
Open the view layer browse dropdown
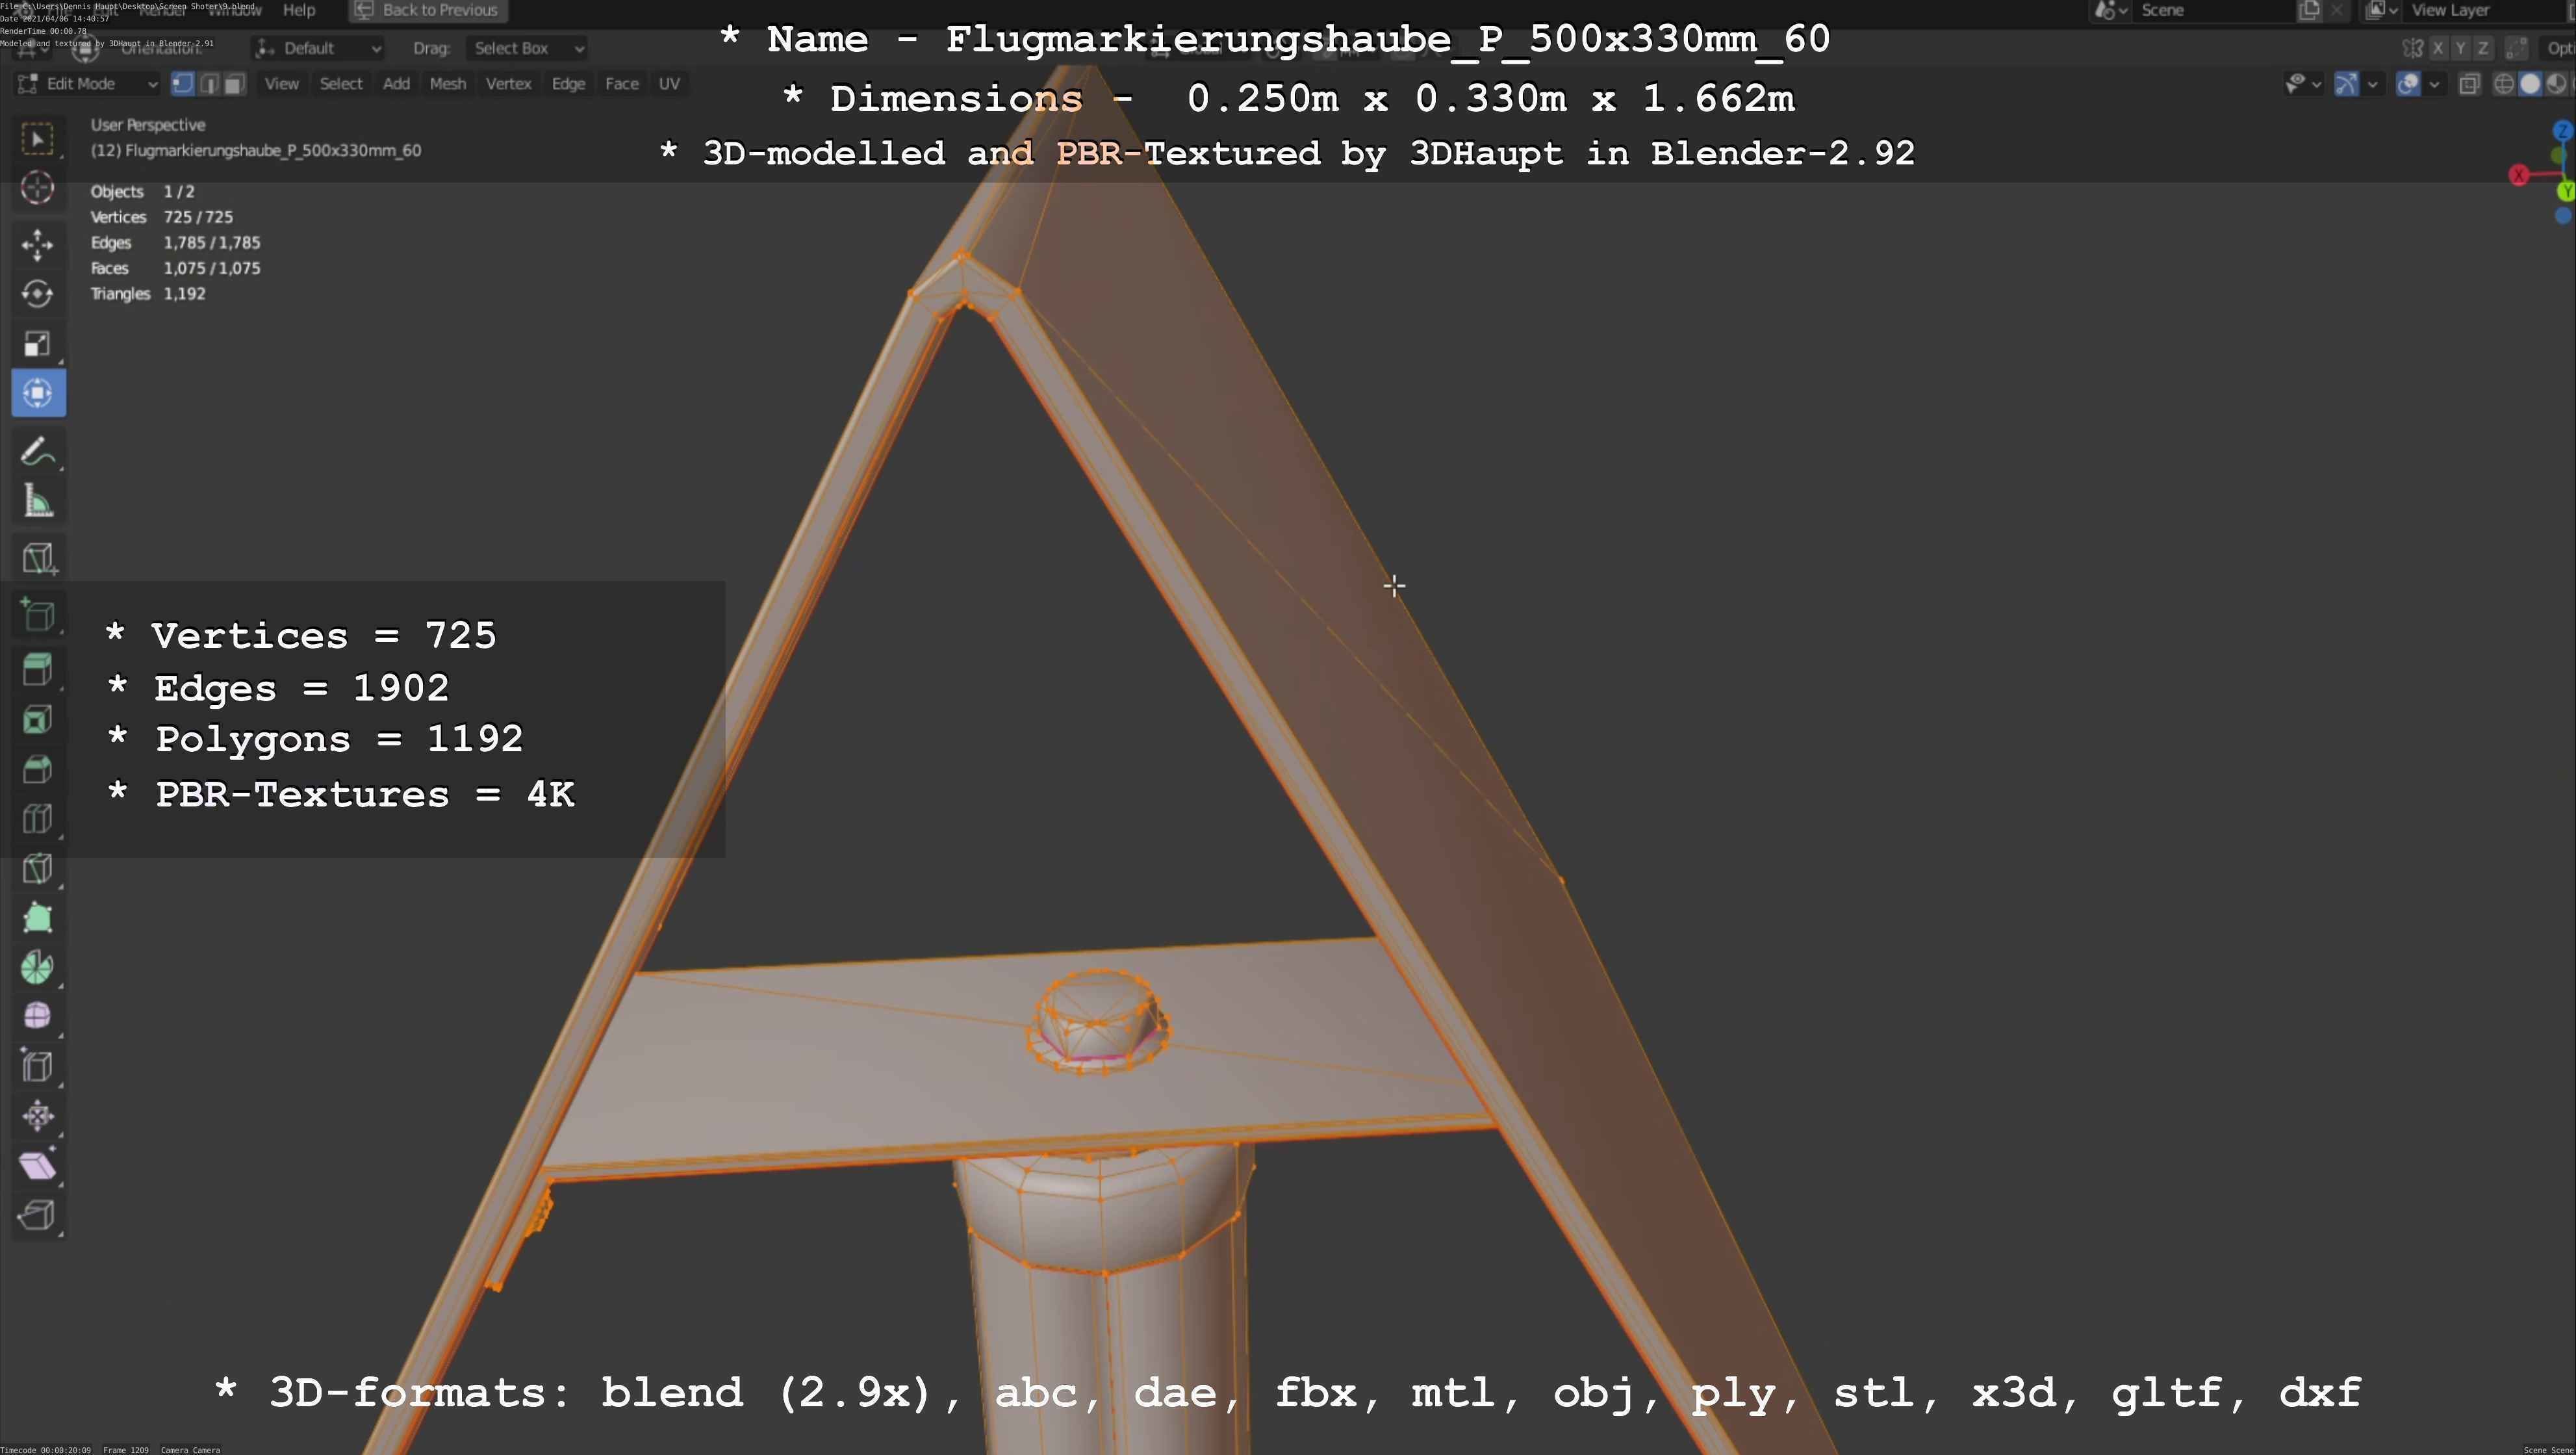2382,10
